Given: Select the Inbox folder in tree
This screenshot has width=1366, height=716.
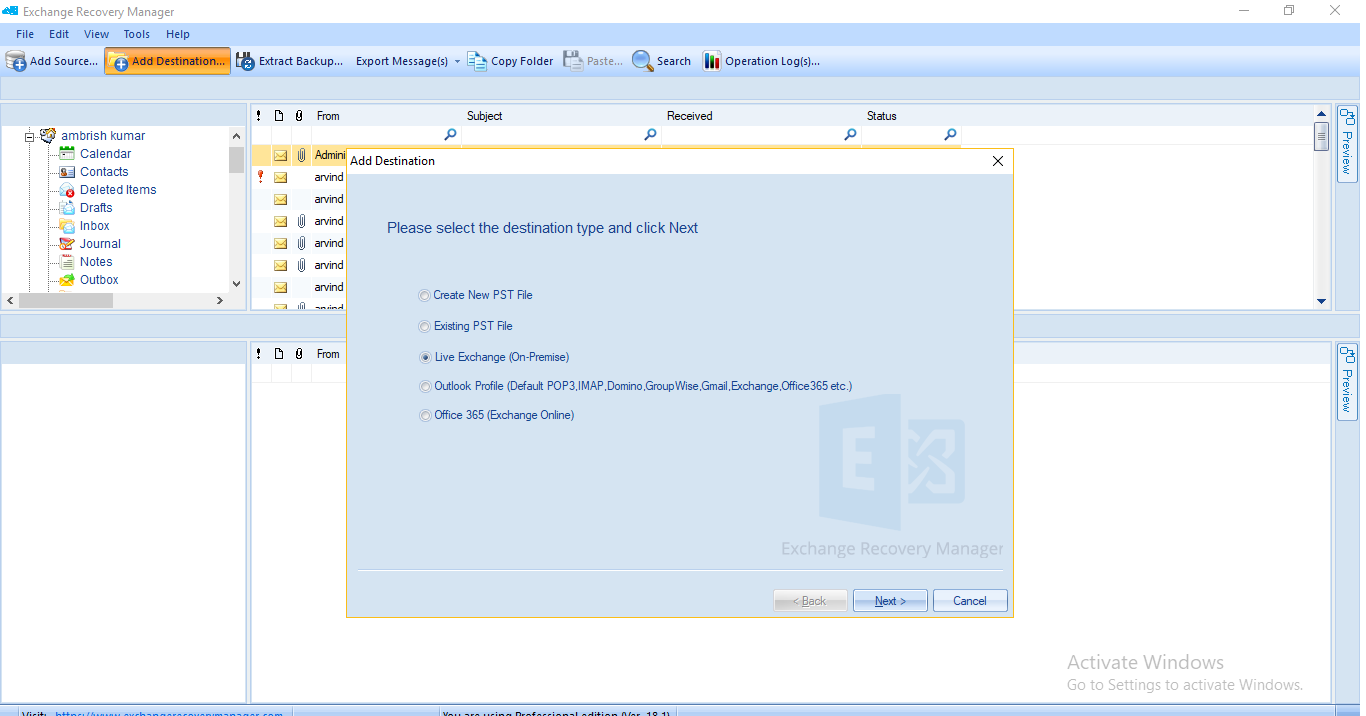Looking at the screenshot, I should click(95, 226).
